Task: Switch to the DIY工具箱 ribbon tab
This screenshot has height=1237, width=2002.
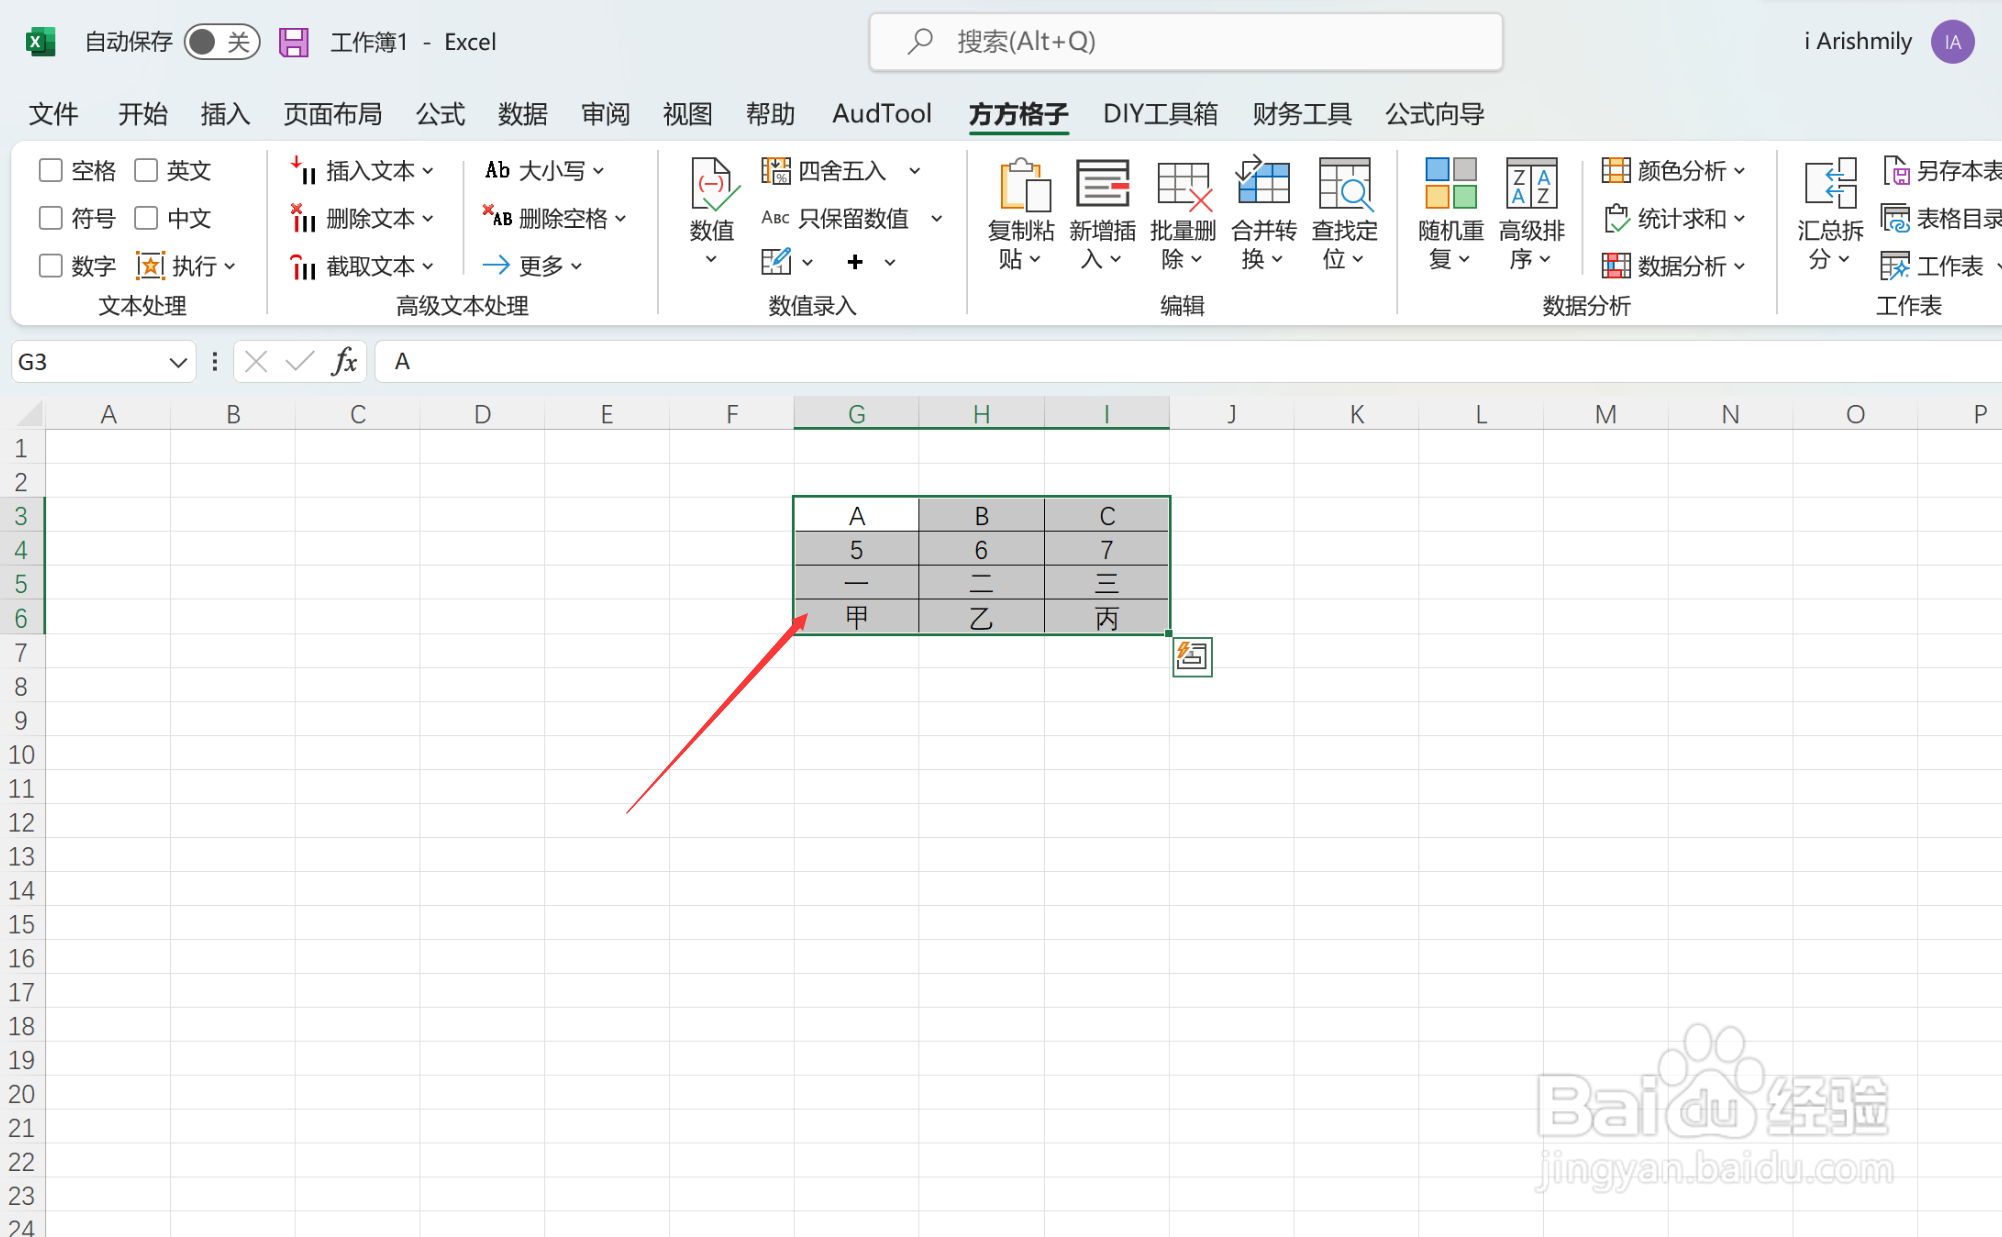Action: [x=1160, y=114]
